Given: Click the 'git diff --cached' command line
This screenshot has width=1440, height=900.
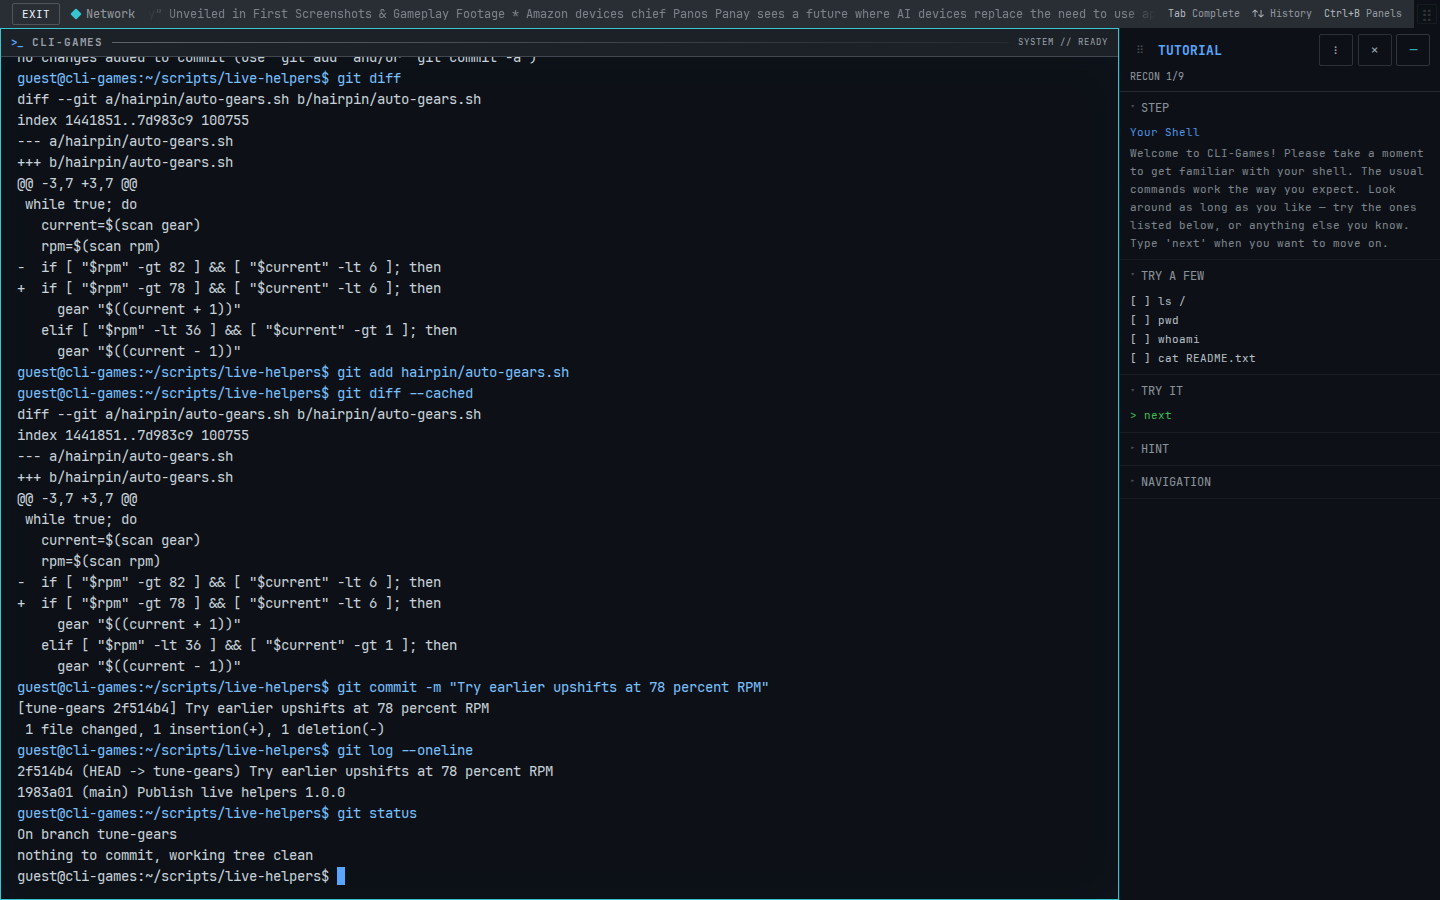Looking at the screenshot, I should point(245,394).
